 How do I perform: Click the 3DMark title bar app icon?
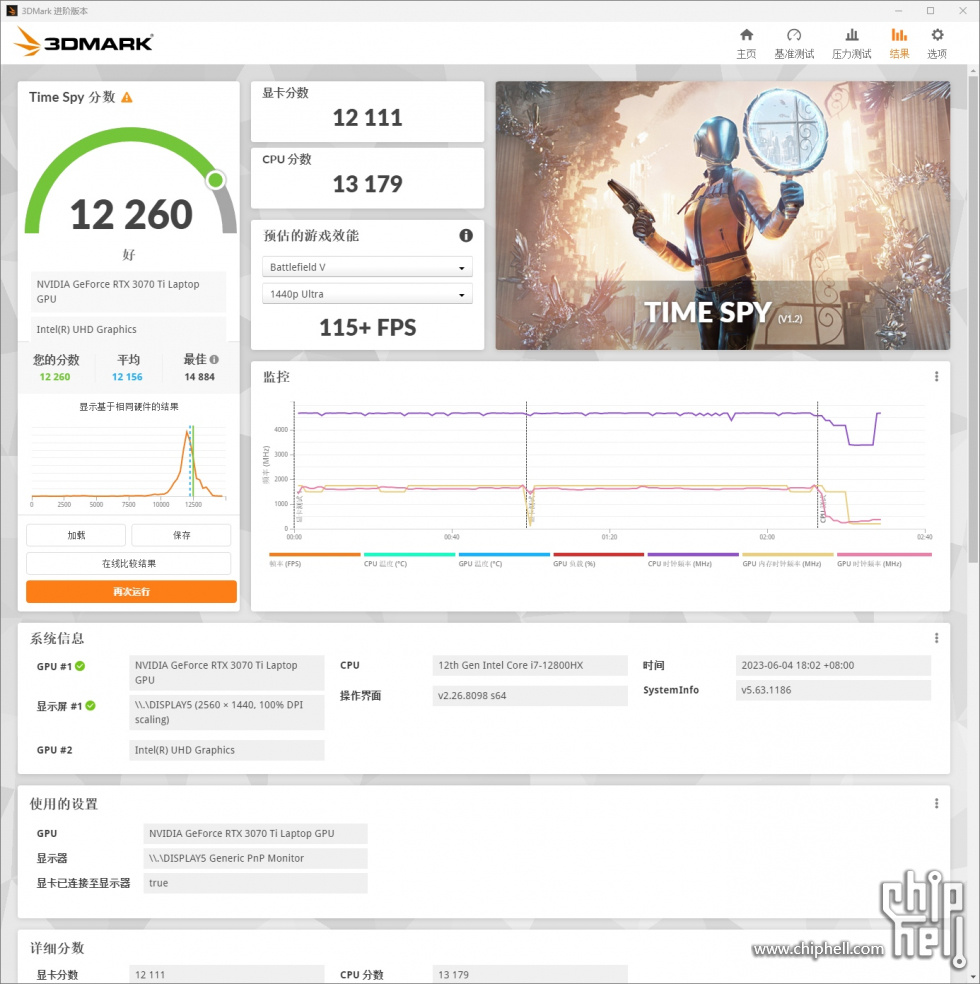pyautogui.click(x=11, y=11)
